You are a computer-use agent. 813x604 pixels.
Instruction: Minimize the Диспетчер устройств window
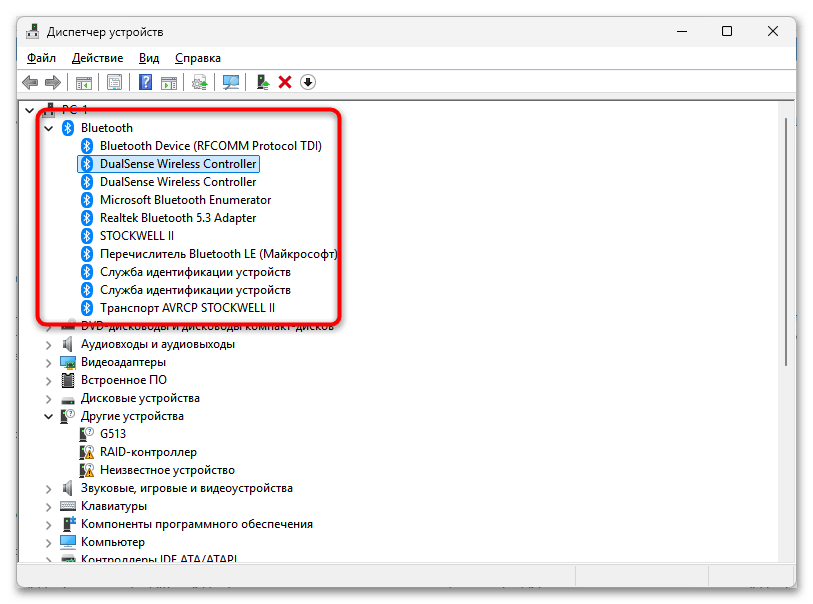[682, 32]
